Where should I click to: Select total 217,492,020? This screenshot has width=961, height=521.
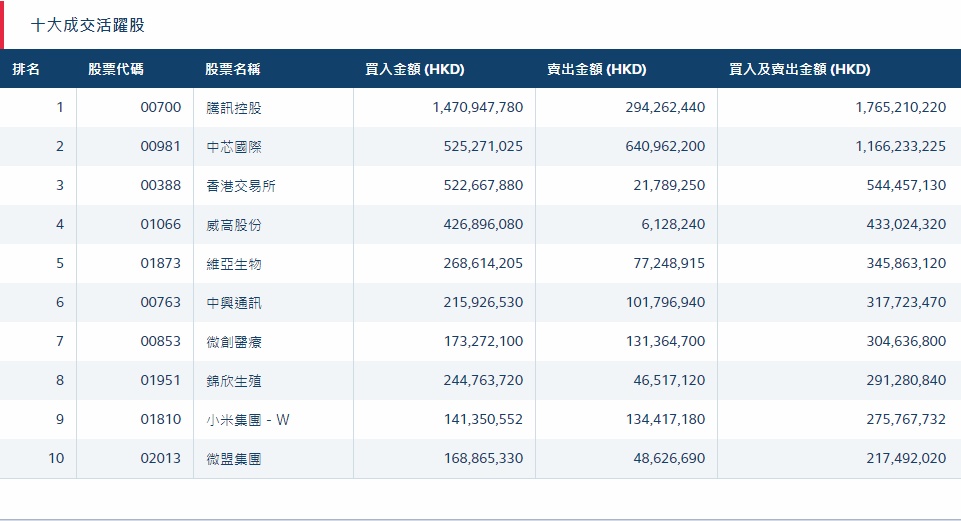906,458
